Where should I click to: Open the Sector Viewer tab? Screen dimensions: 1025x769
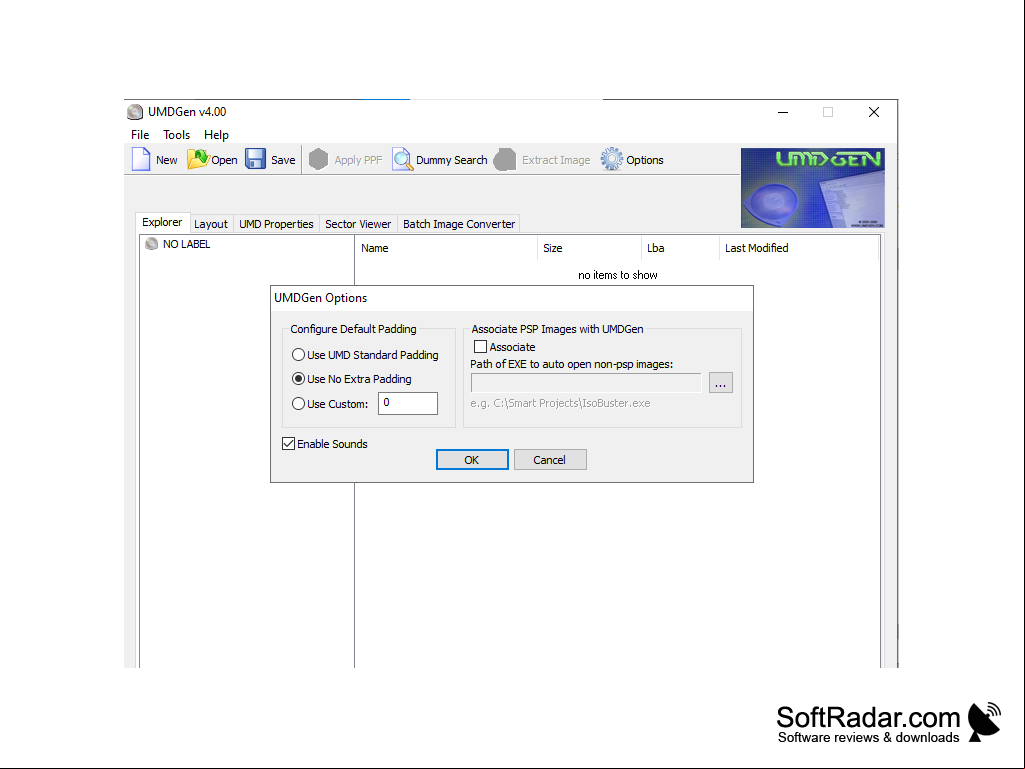click(358, 224)
